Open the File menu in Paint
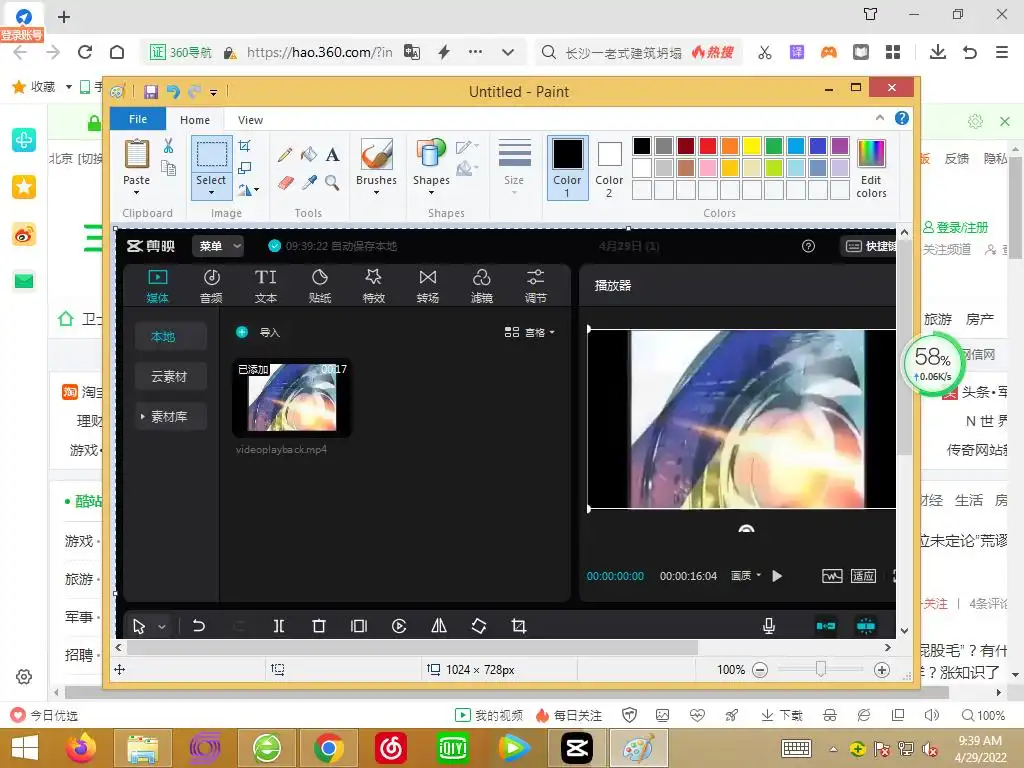The image size is (1024, 768). pyautogui.click(x=138, y=119)
